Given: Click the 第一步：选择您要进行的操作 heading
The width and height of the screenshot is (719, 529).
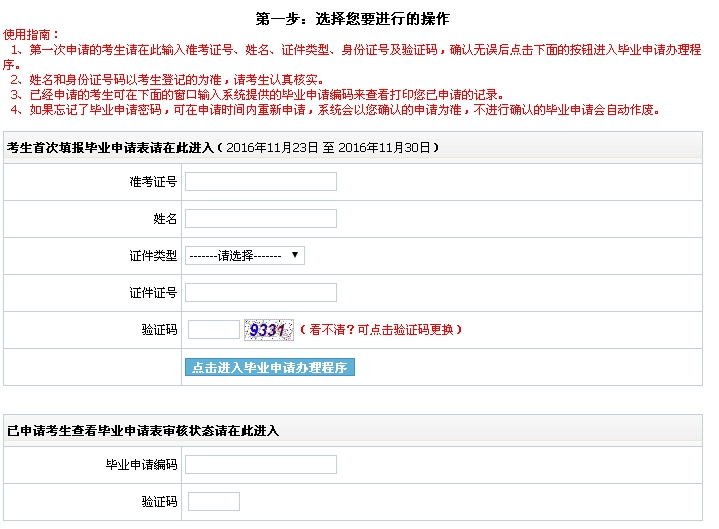Looking at the screenshot, I should 352,19.
